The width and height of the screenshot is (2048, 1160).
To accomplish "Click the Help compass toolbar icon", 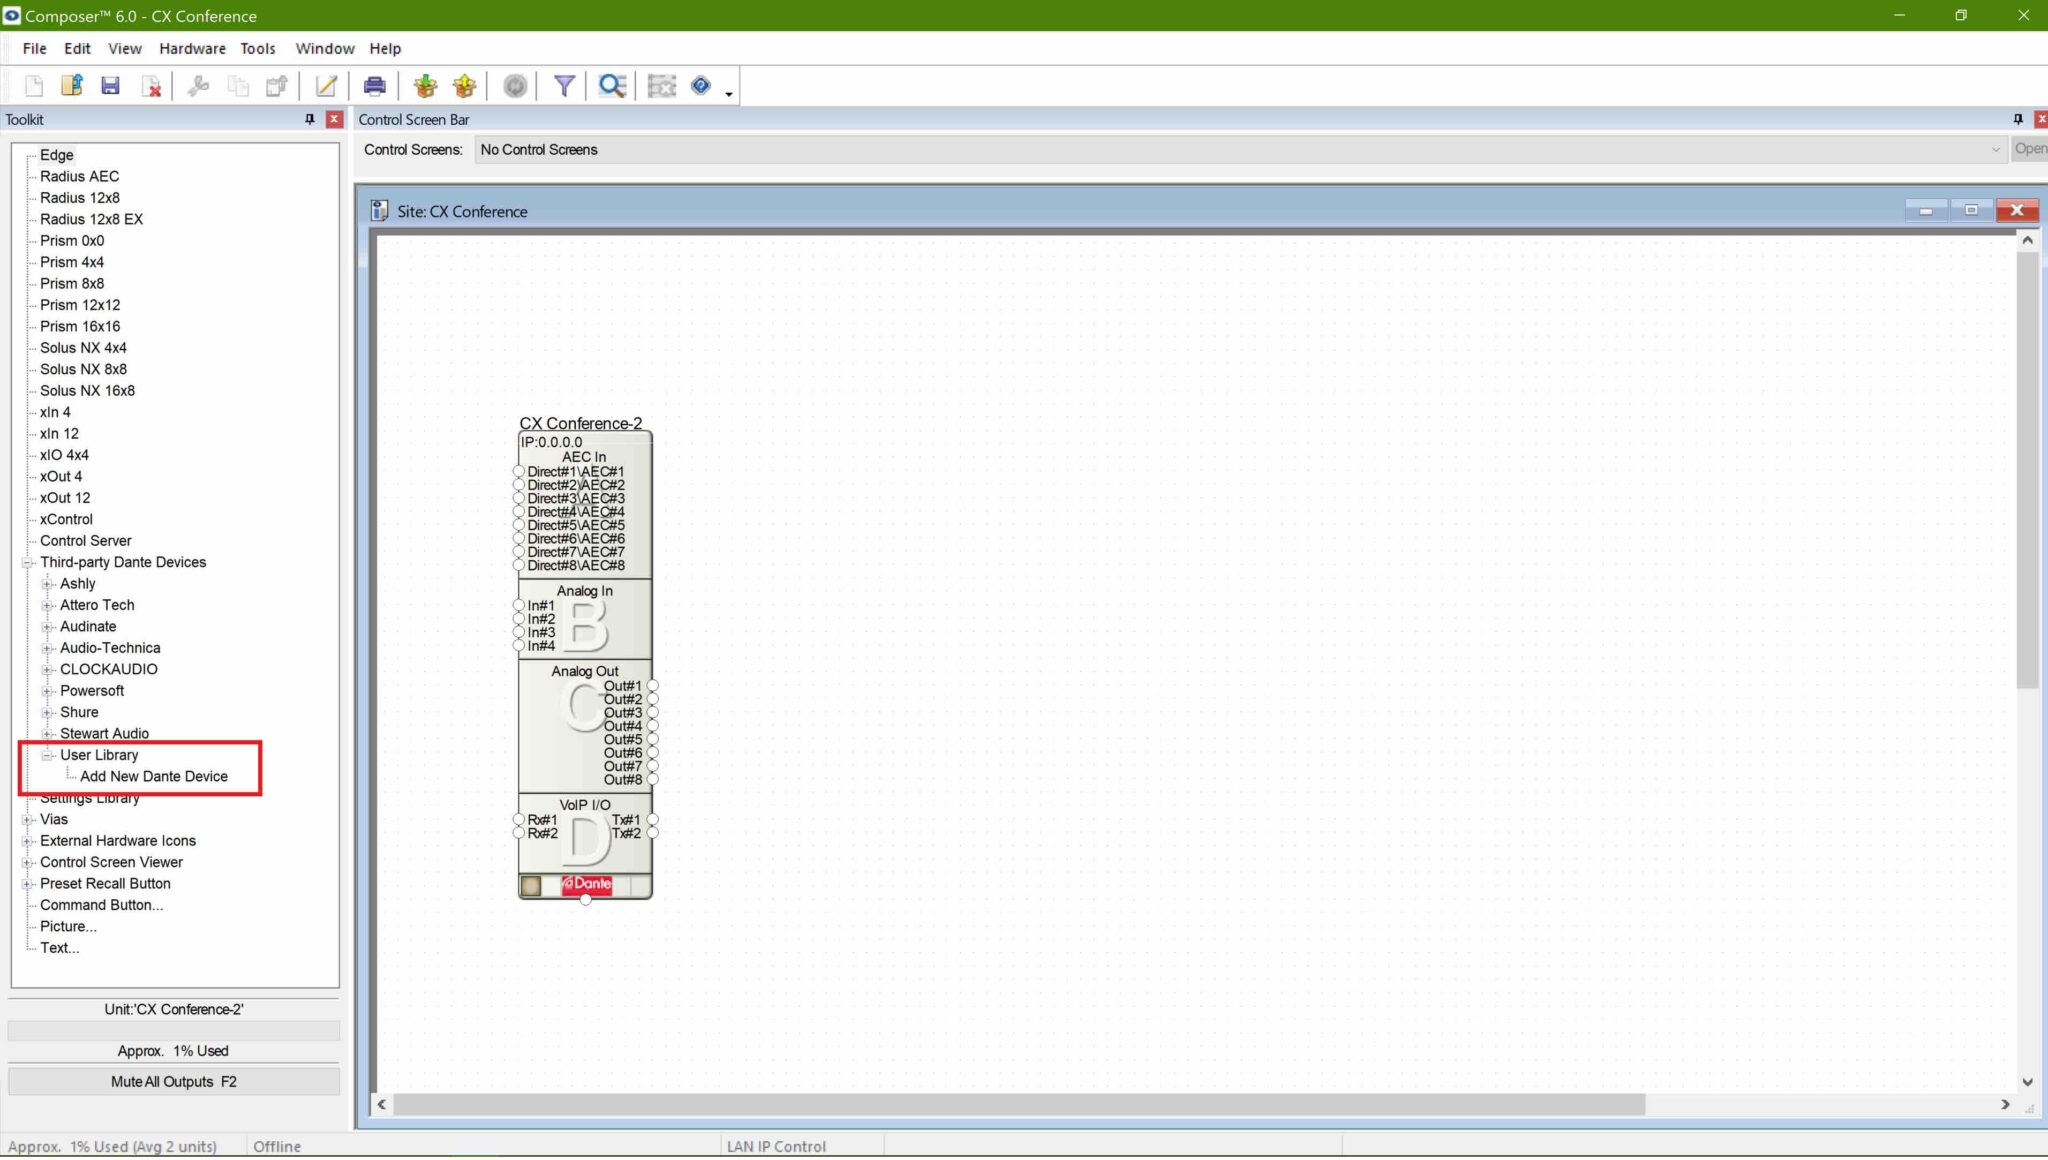I will click(x=703, y=86).
